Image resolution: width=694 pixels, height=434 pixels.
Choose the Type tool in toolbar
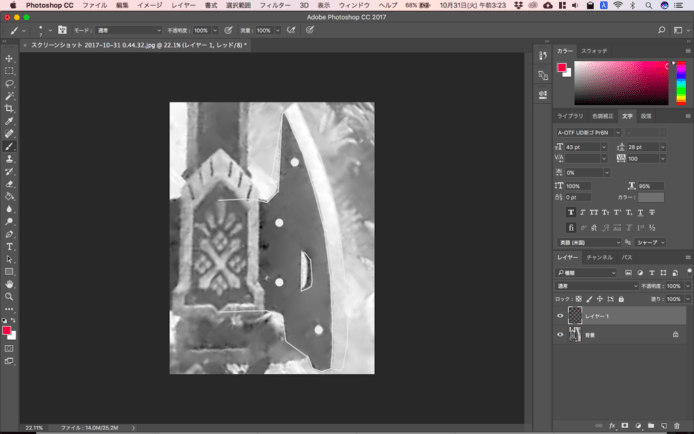(9, 246)
